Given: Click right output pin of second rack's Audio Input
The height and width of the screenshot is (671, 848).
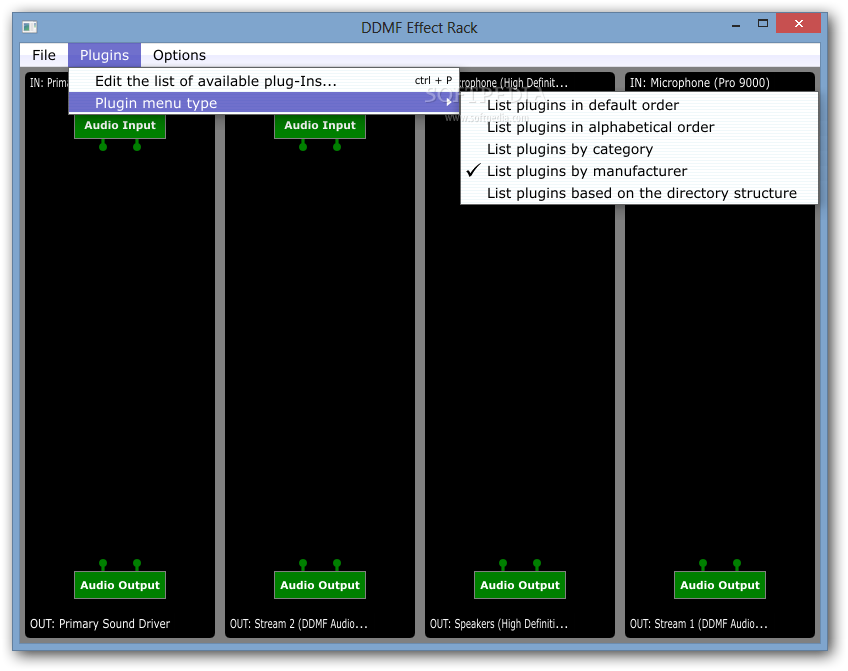Looking at the screenshot, I should click(337, 145).
